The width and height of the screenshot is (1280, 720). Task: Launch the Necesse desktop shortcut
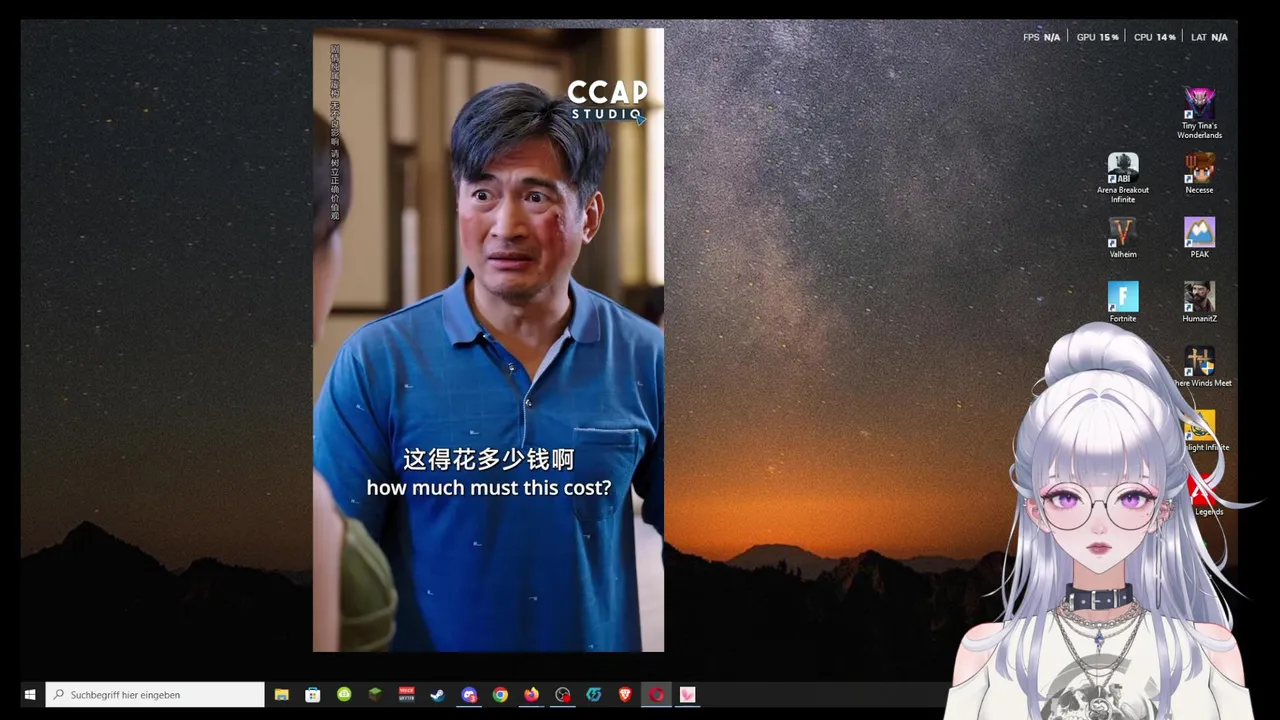pyautogui.click(x=1199, y=173)
